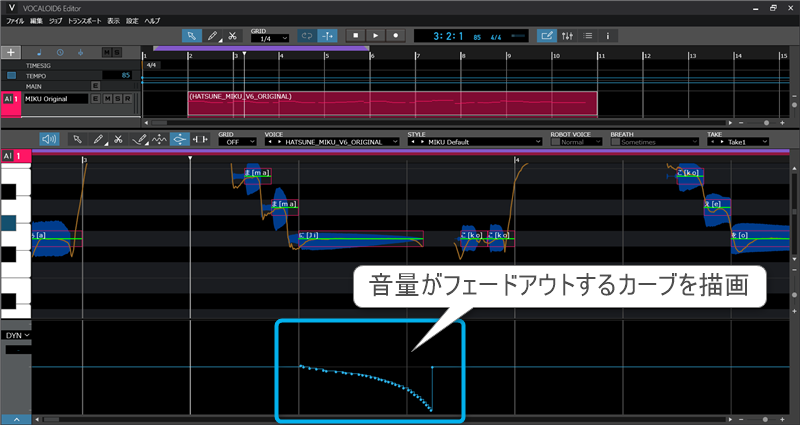This screenshot has width=800, height=425.
Task: Open the editor GRID OFF dropdown
Action: (237, 142)
